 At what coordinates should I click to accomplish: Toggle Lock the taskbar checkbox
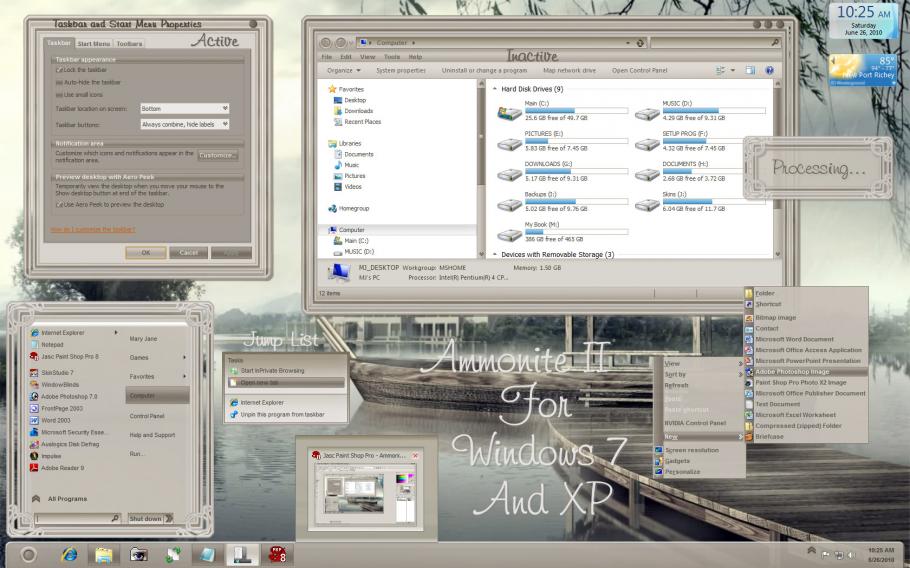pyautogui.click(x=59, y=70)
